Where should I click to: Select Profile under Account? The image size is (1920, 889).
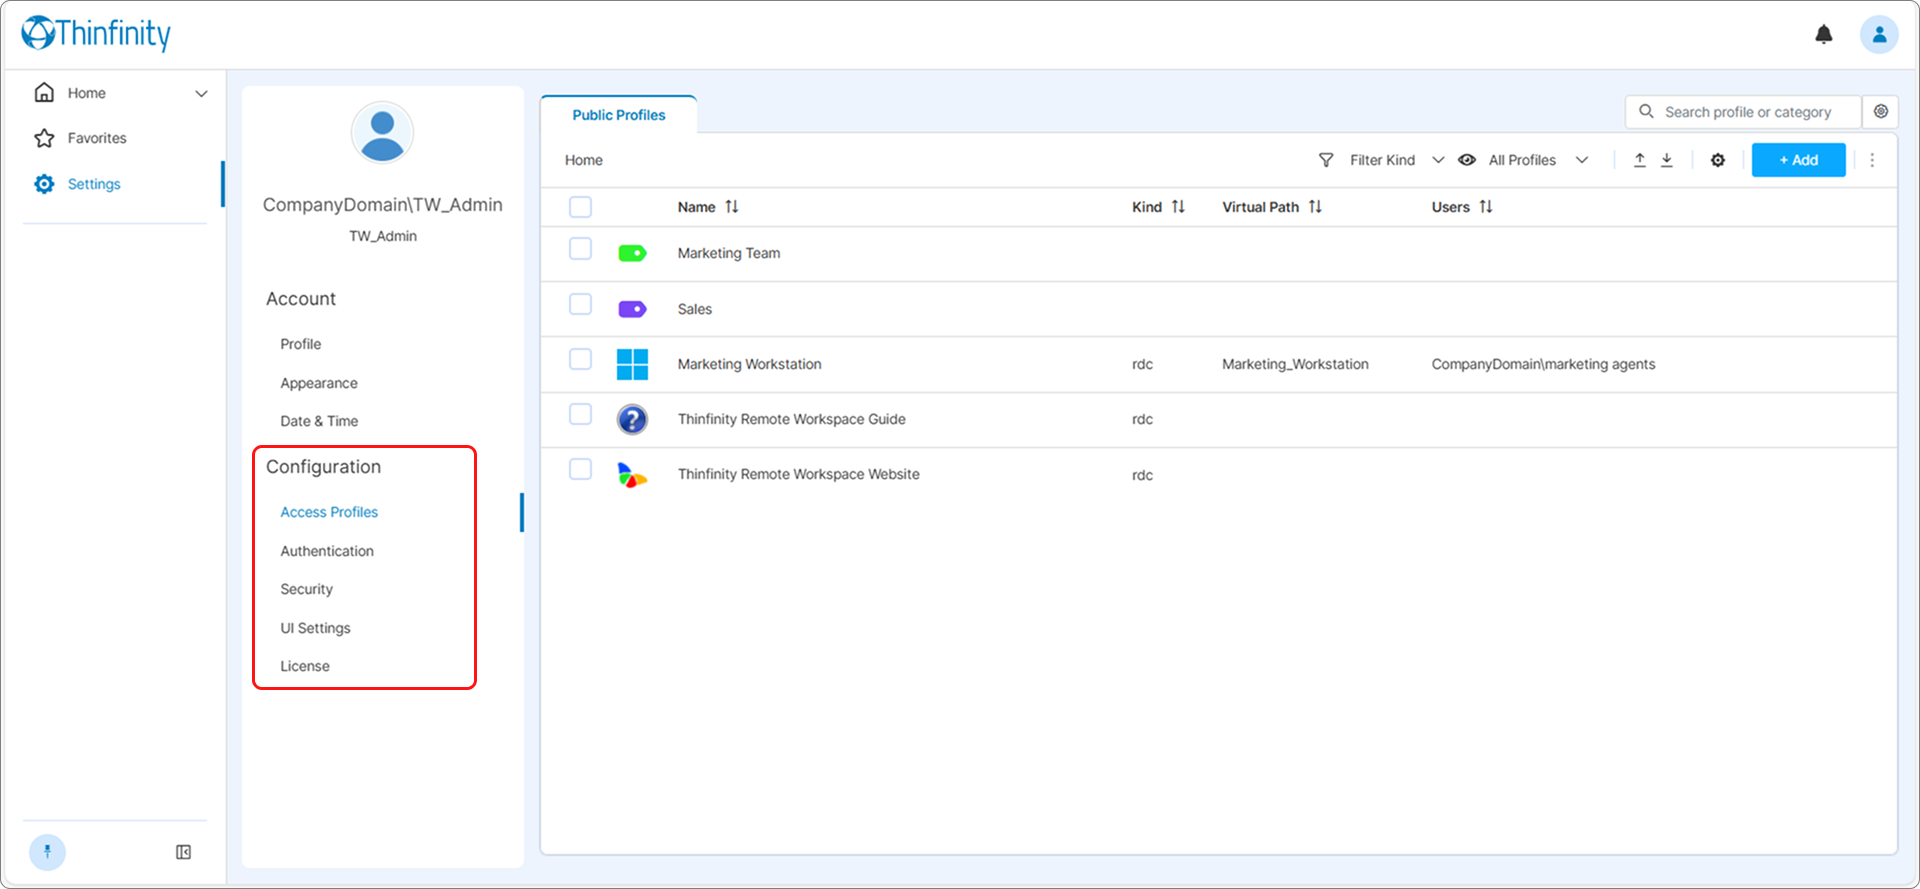coord(301,344)
